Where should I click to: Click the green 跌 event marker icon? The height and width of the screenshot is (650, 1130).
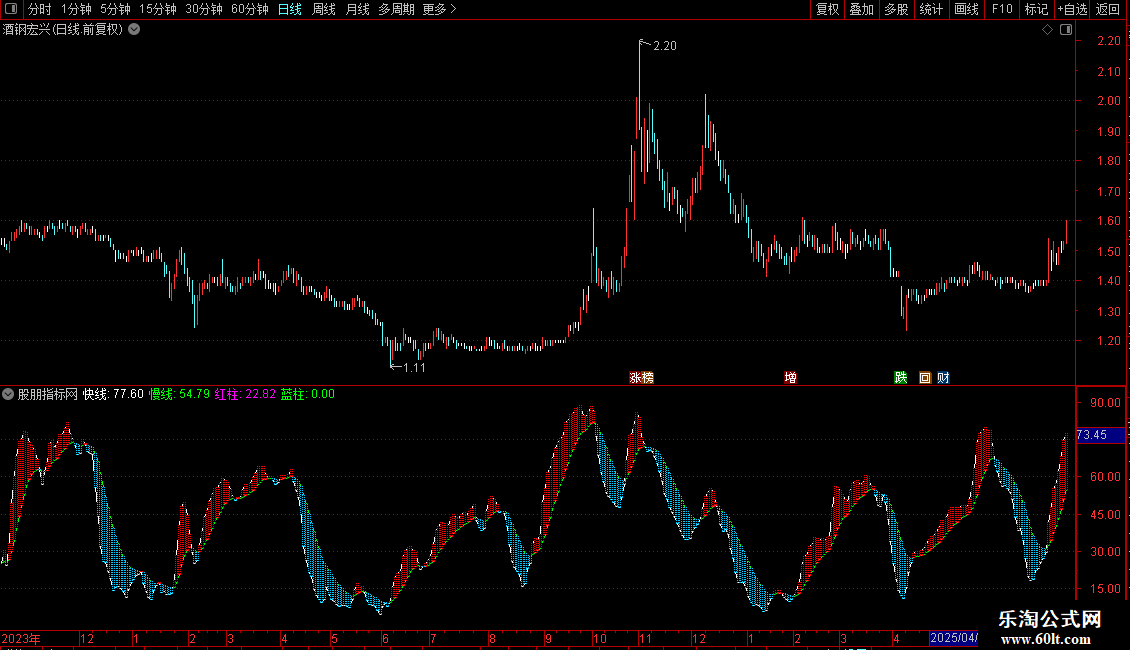(901, 378)
